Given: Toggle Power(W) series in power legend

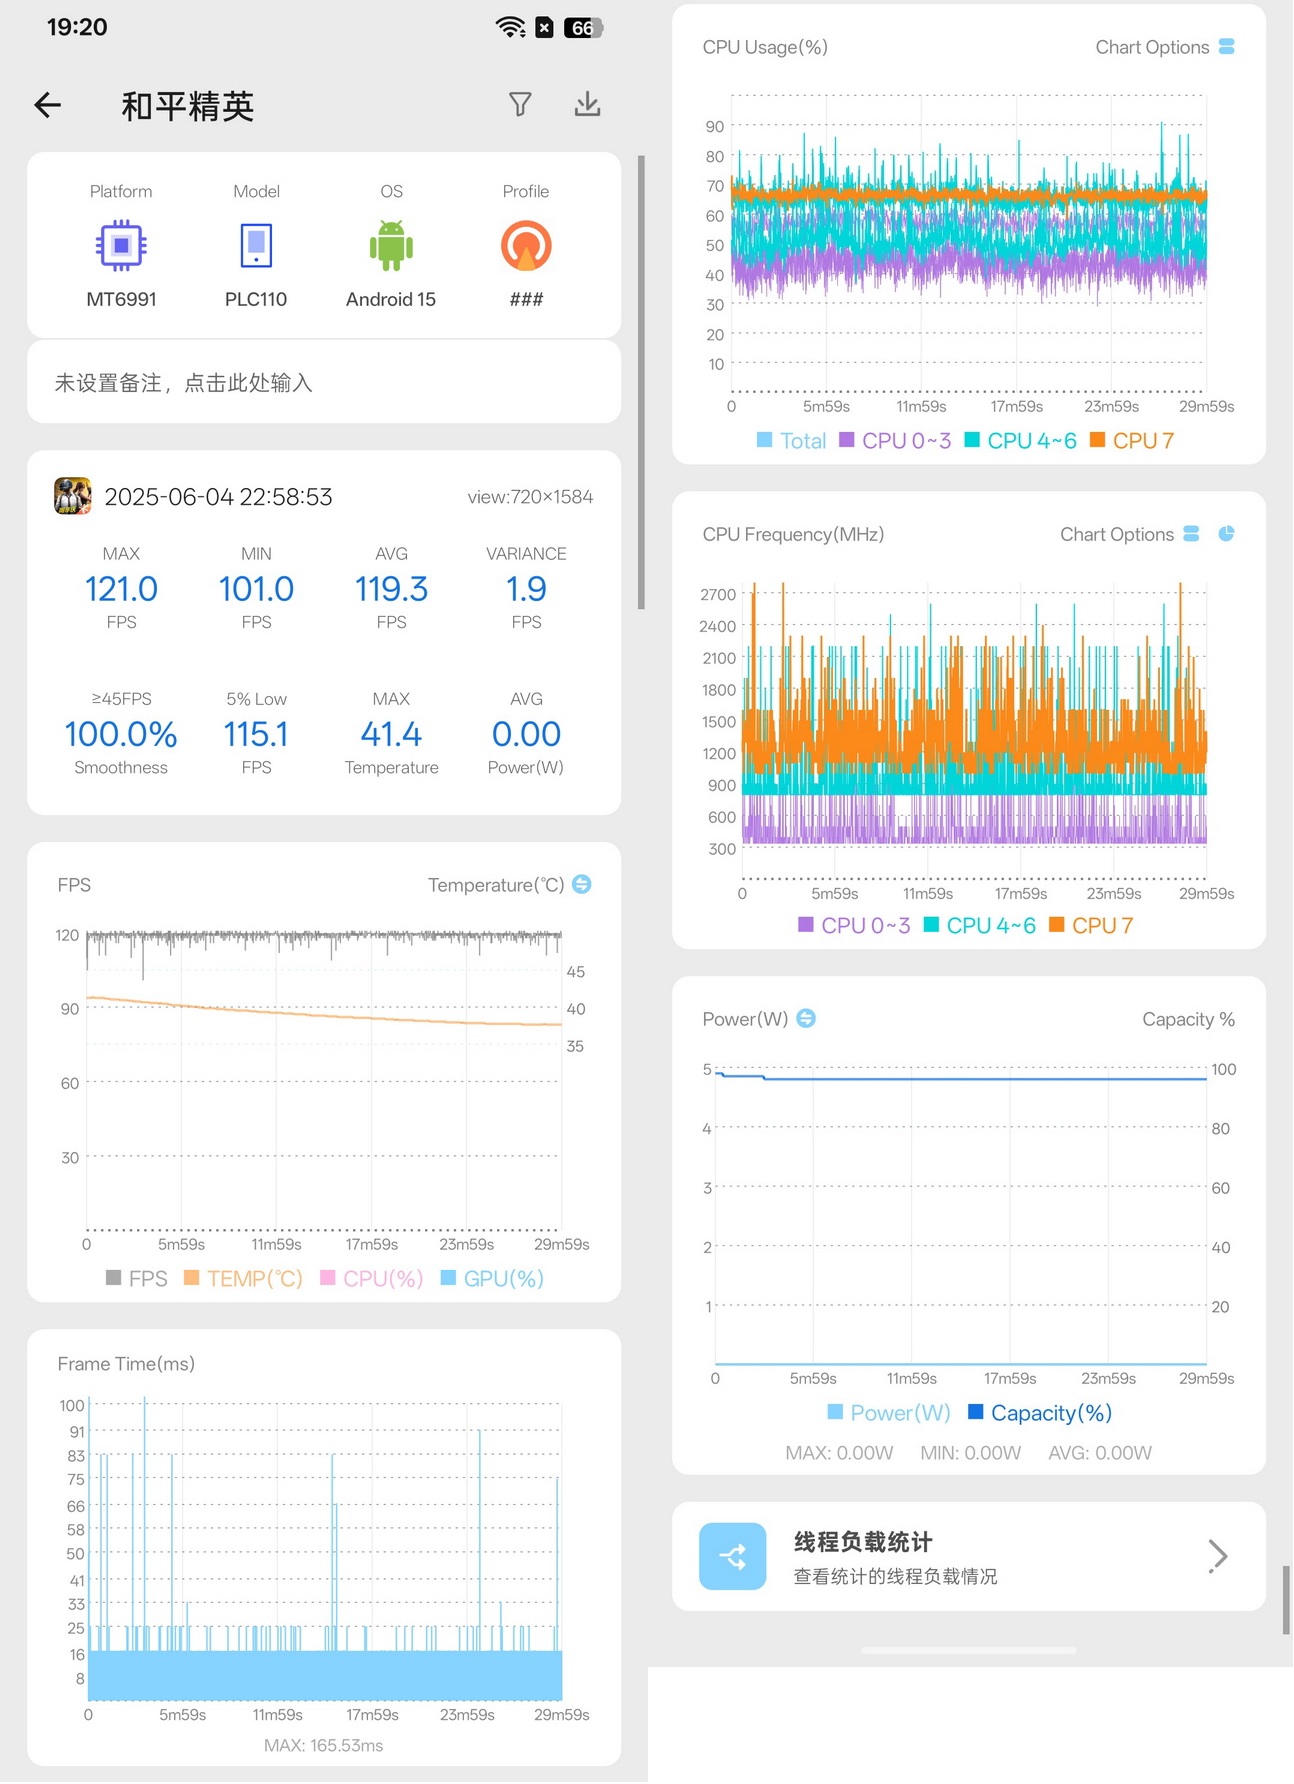Looking at the screenshot, I should (x=889, y=1412).
